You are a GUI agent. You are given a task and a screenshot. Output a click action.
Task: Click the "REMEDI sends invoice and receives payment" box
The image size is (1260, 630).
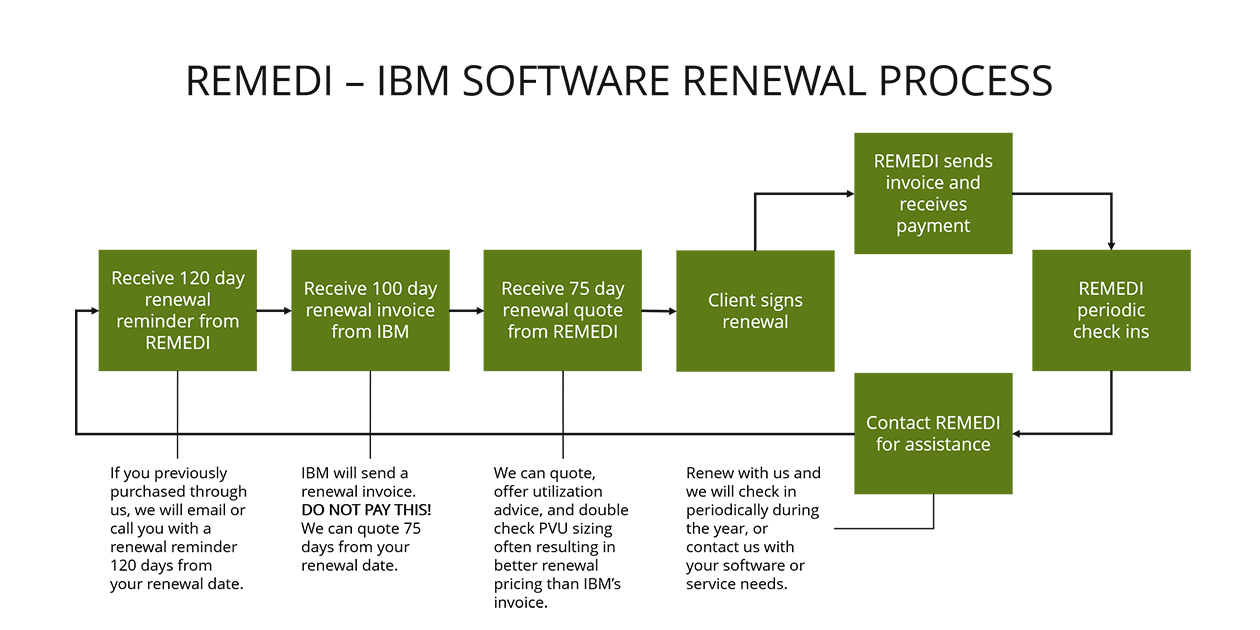[x=933, y=192]
